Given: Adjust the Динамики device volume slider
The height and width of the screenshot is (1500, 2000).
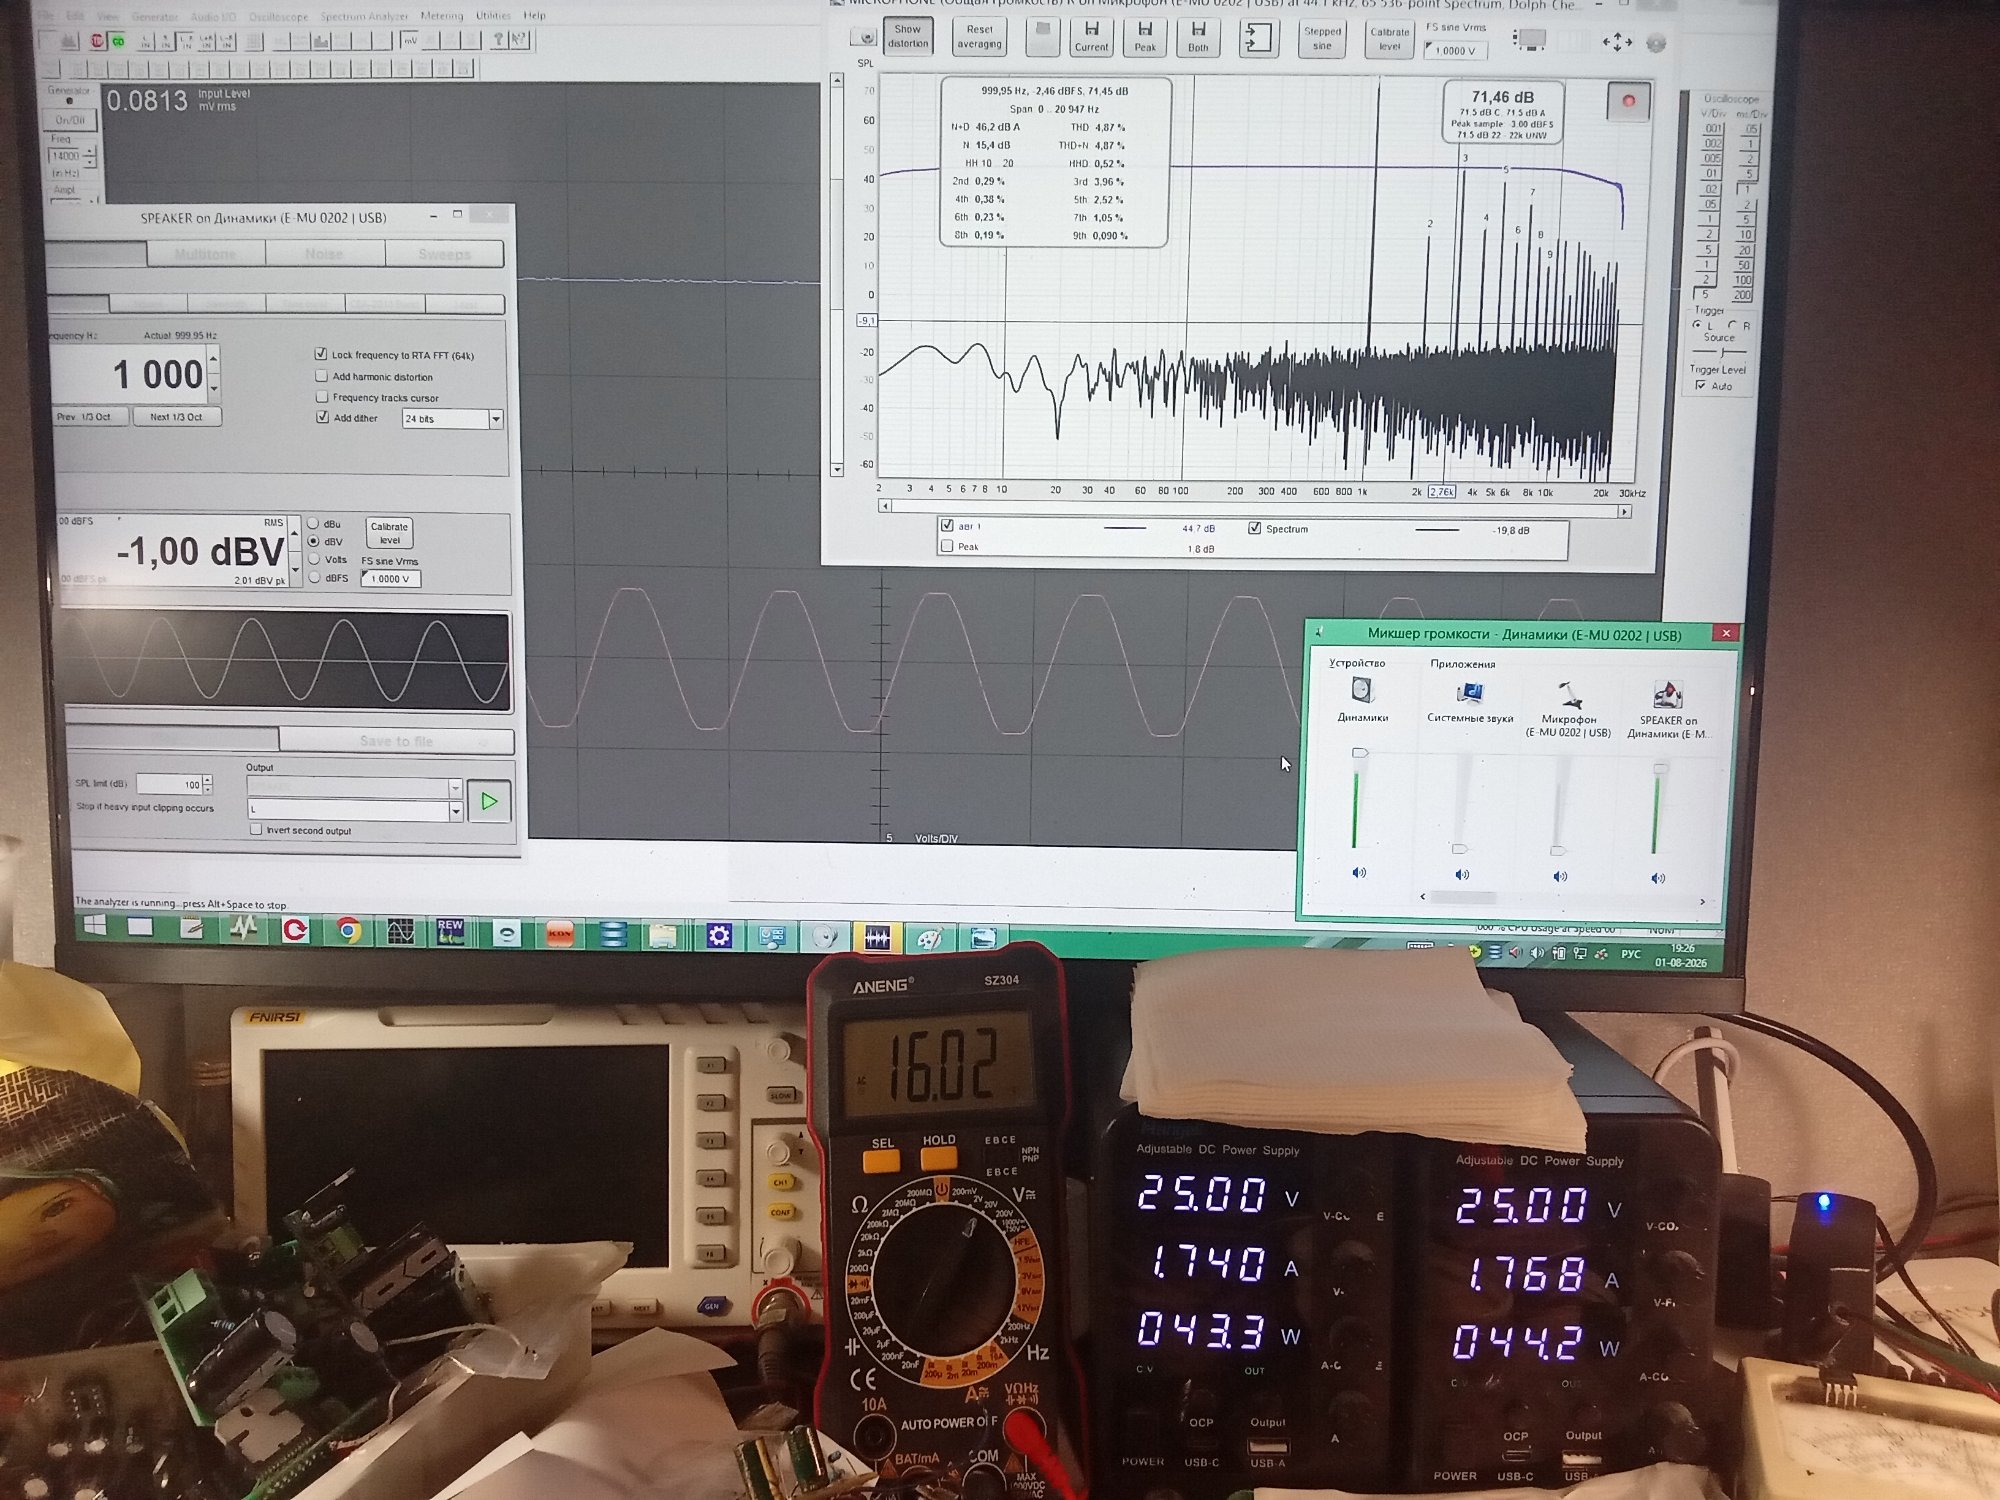Looking at the screenshot, I should (x=1359, y=752).
